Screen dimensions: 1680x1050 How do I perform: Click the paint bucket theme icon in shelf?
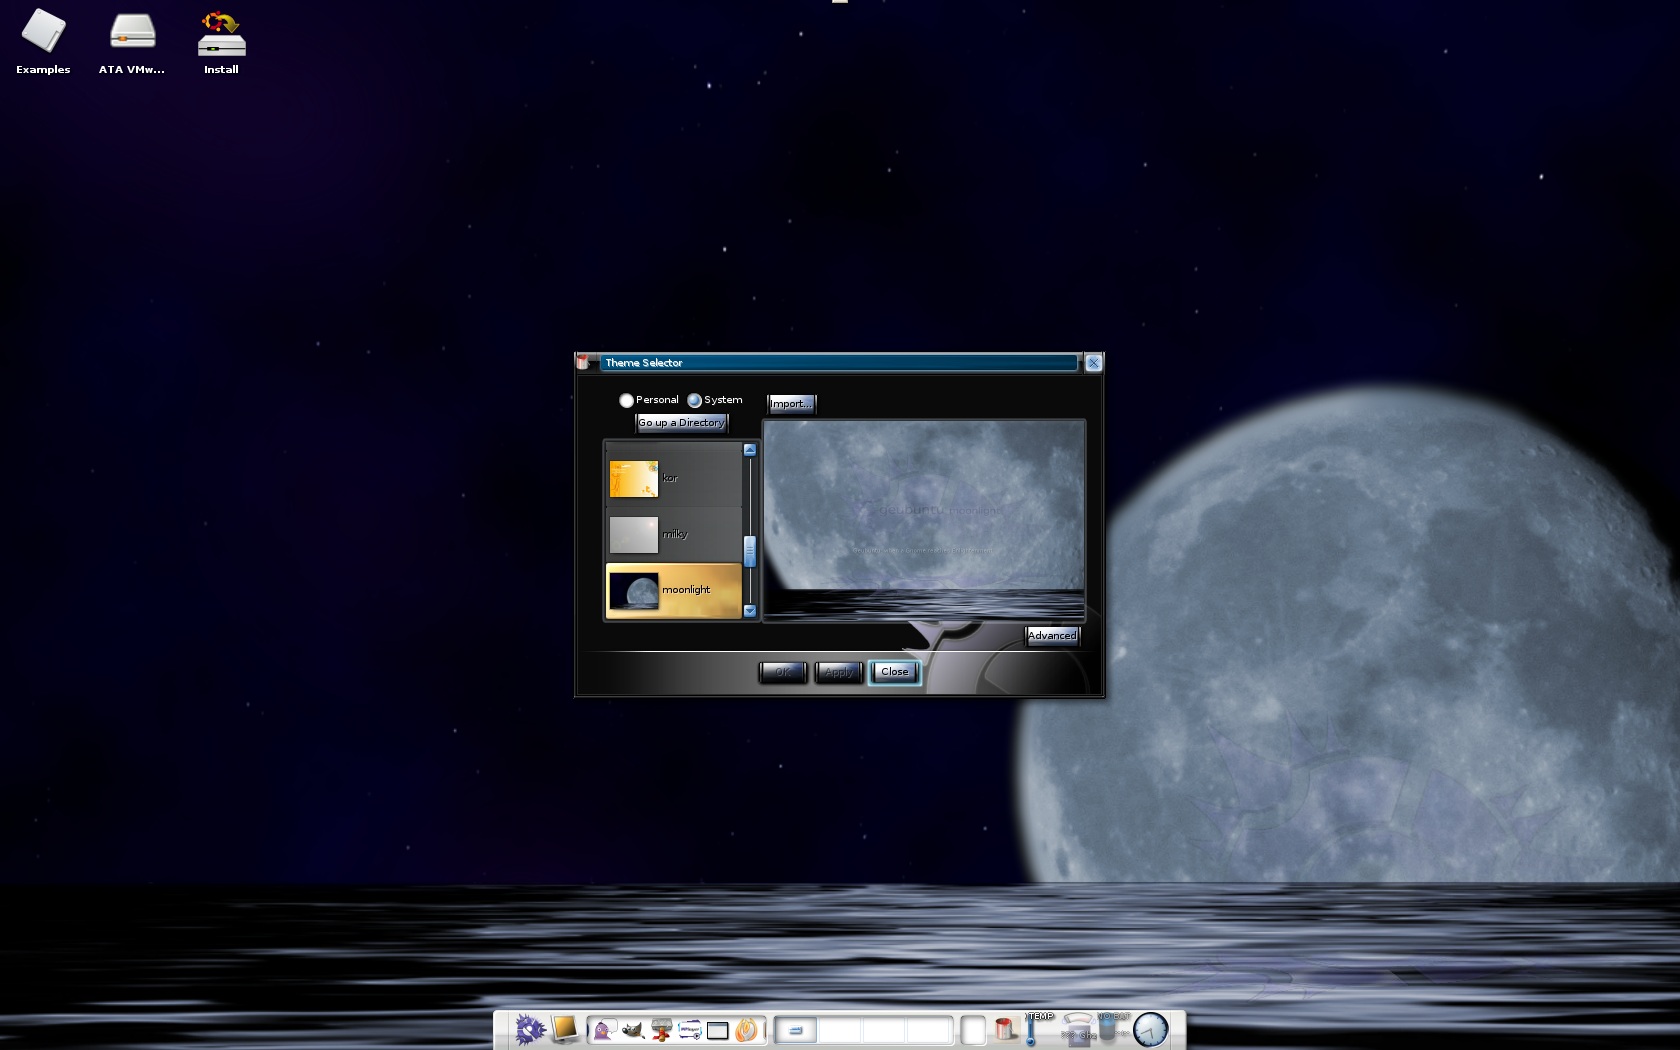coord(1006,1029)
